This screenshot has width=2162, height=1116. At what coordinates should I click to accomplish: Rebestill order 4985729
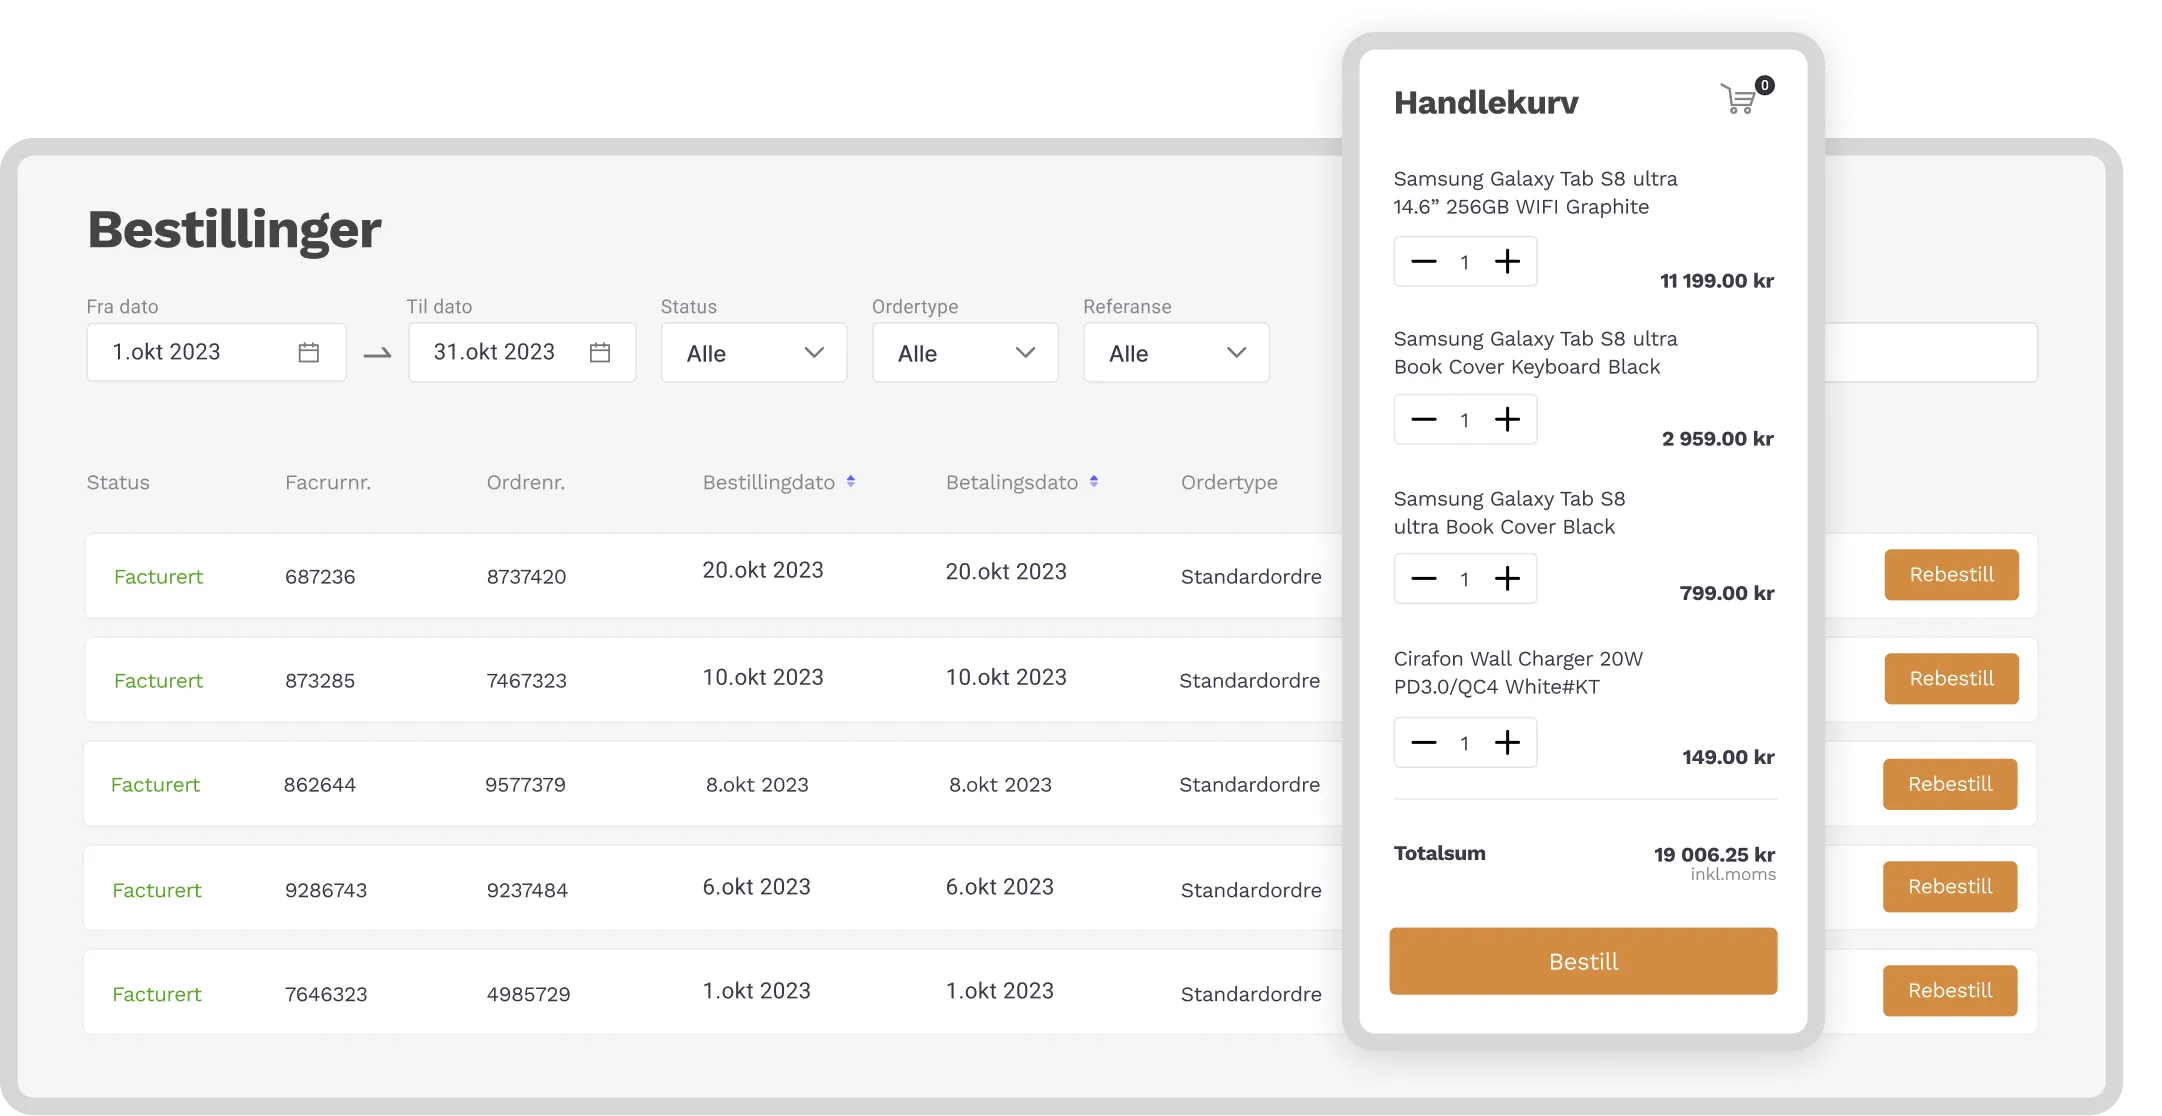(x=1949, y=991)
